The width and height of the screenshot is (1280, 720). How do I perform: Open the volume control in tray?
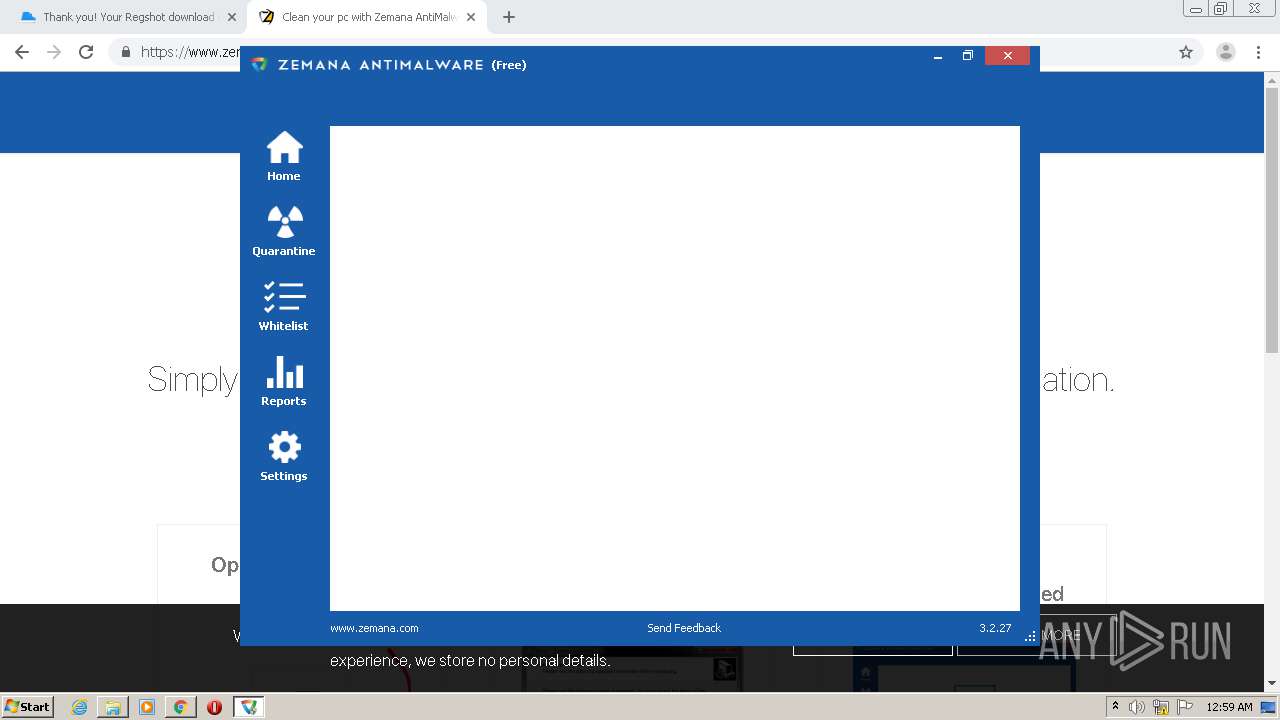click(x=1137, y=707)
